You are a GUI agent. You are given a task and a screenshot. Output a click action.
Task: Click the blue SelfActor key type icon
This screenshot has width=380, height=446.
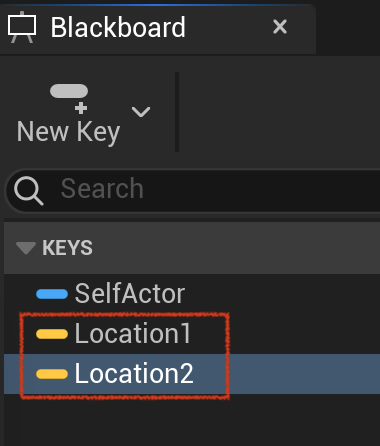[52, 294]
